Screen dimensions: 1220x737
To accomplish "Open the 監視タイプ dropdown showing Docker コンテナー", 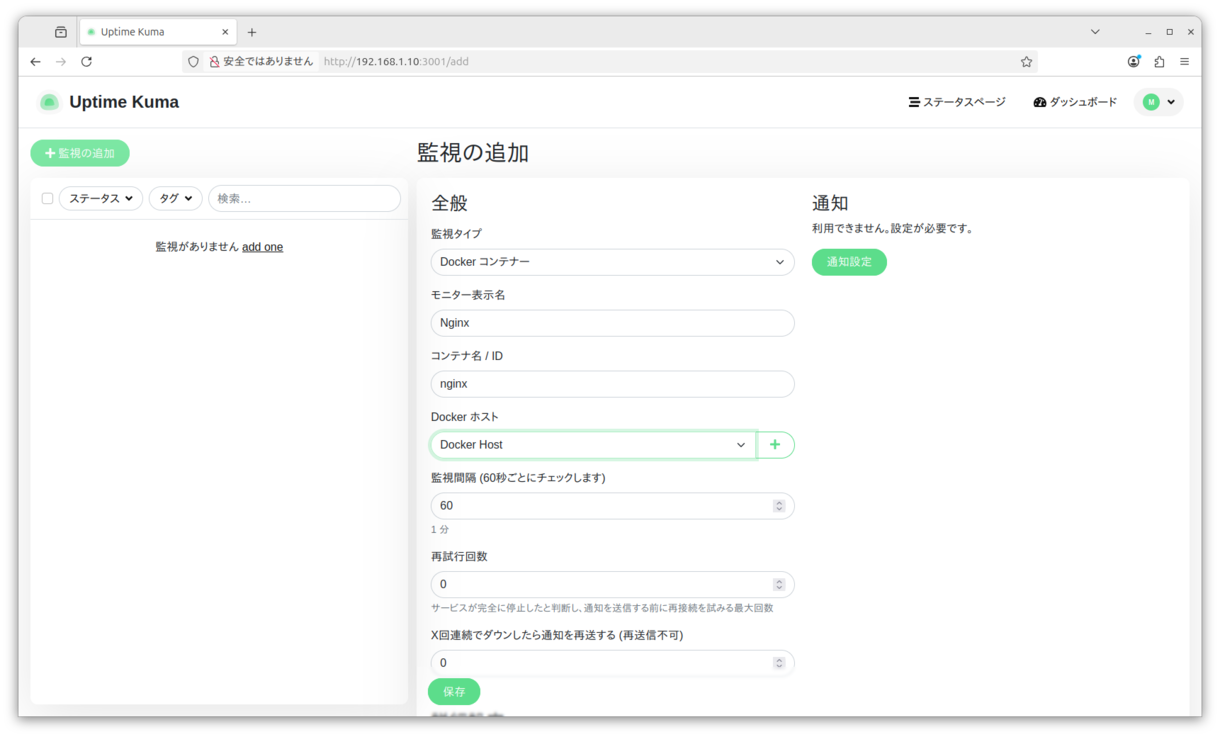I will [612, 262].
